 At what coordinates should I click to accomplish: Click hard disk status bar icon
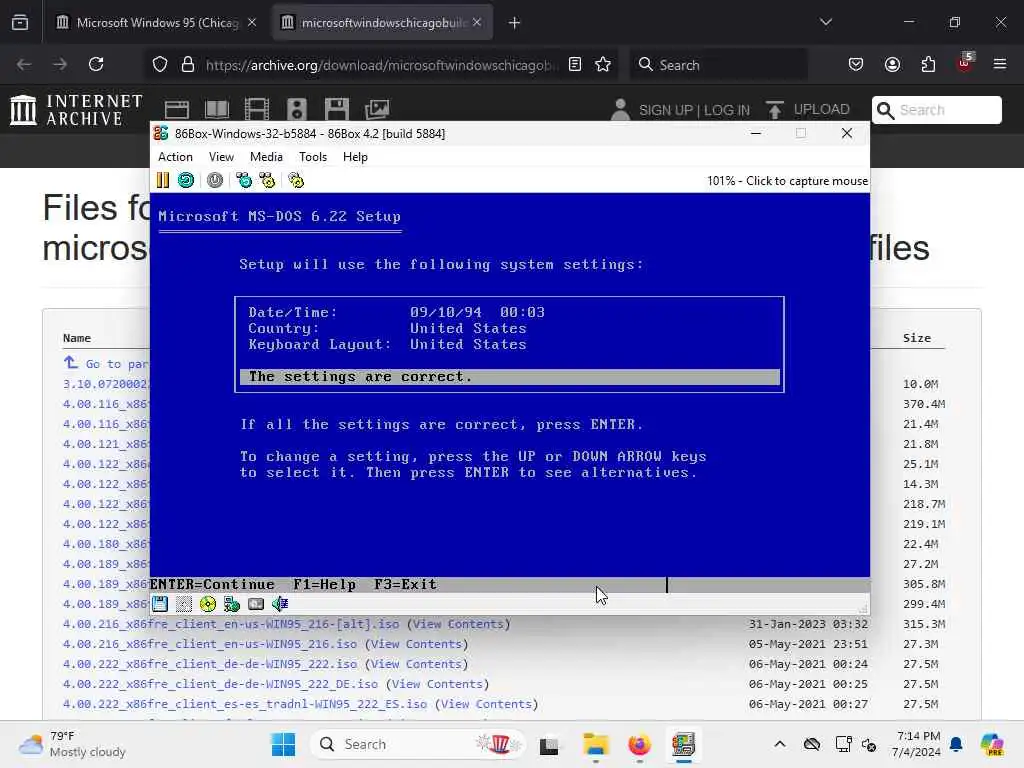pyautogui.click(x=256, y=604)
